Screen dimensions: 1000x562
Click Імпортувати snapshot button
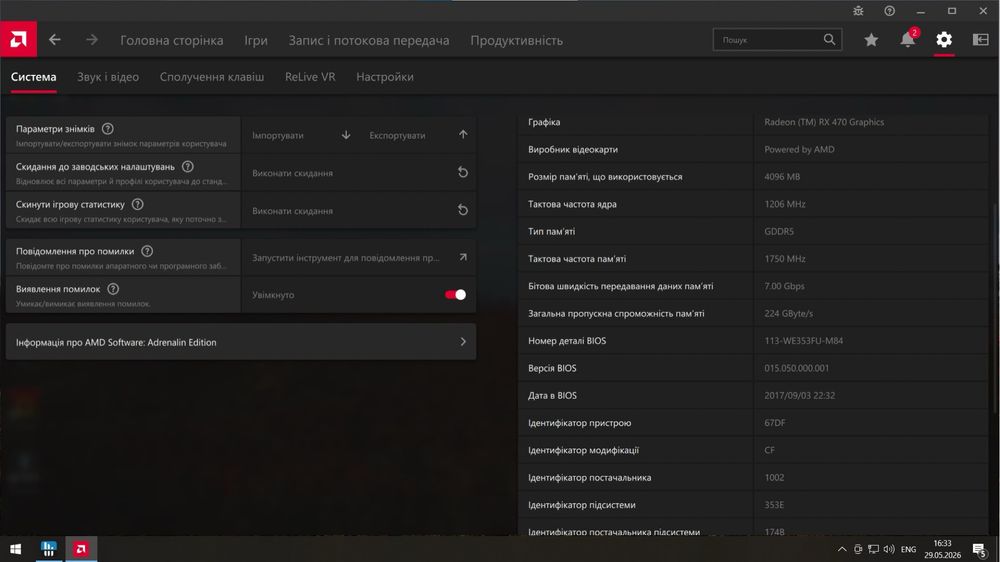tap(301, 135)
